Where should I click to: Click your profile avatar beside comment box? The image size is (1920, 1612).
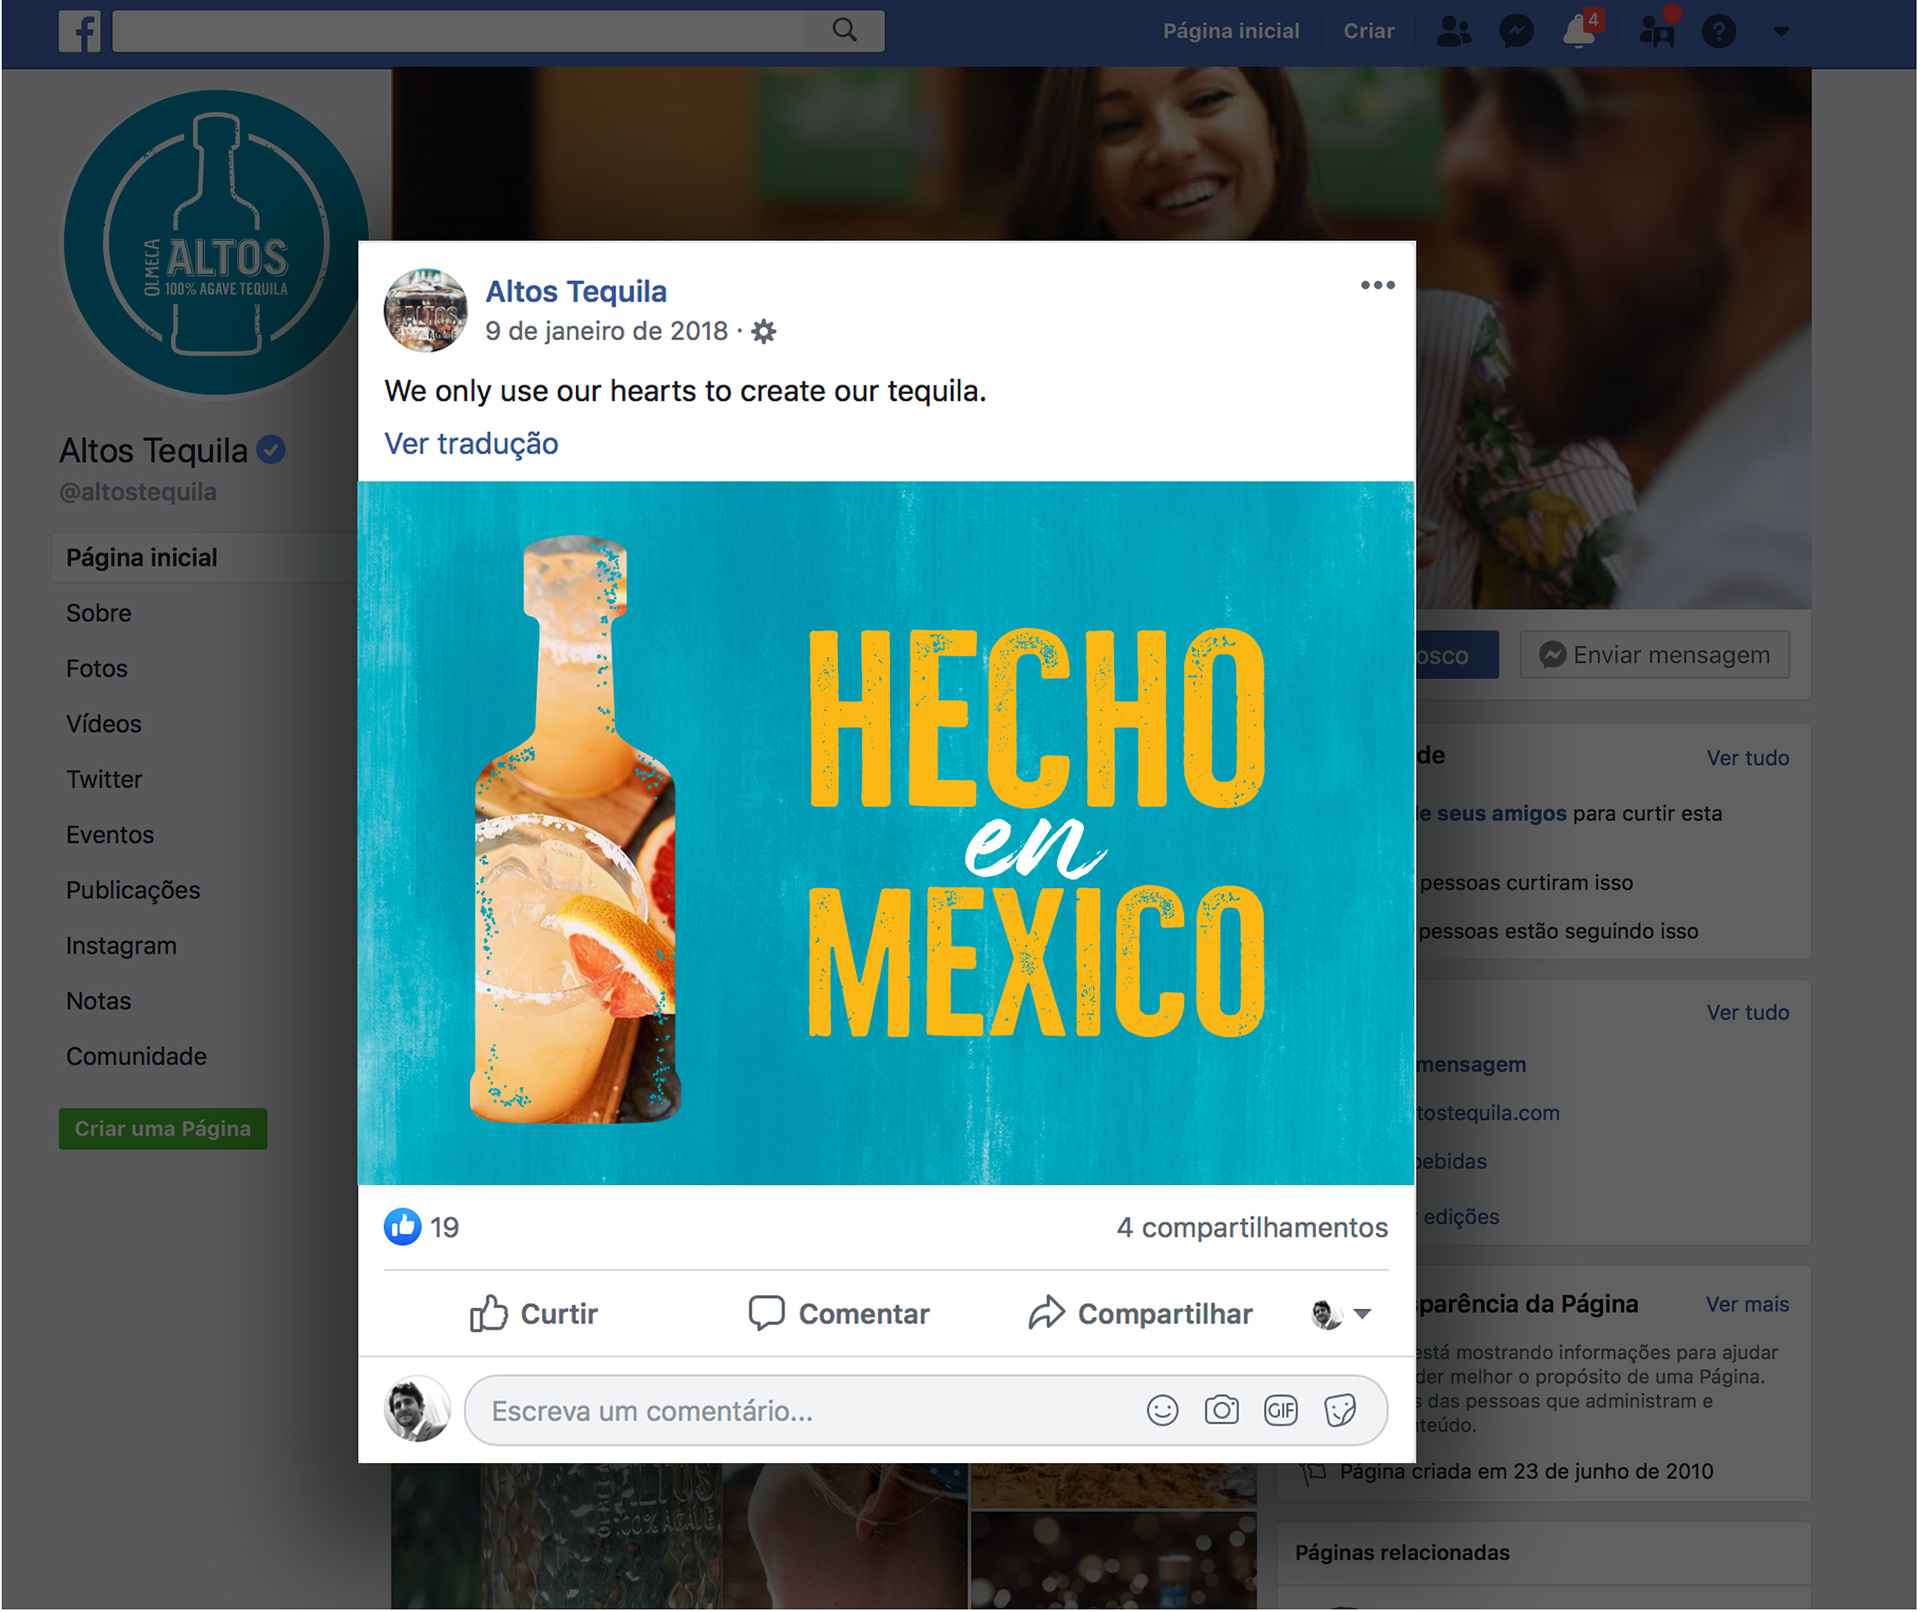[417, 1409]
